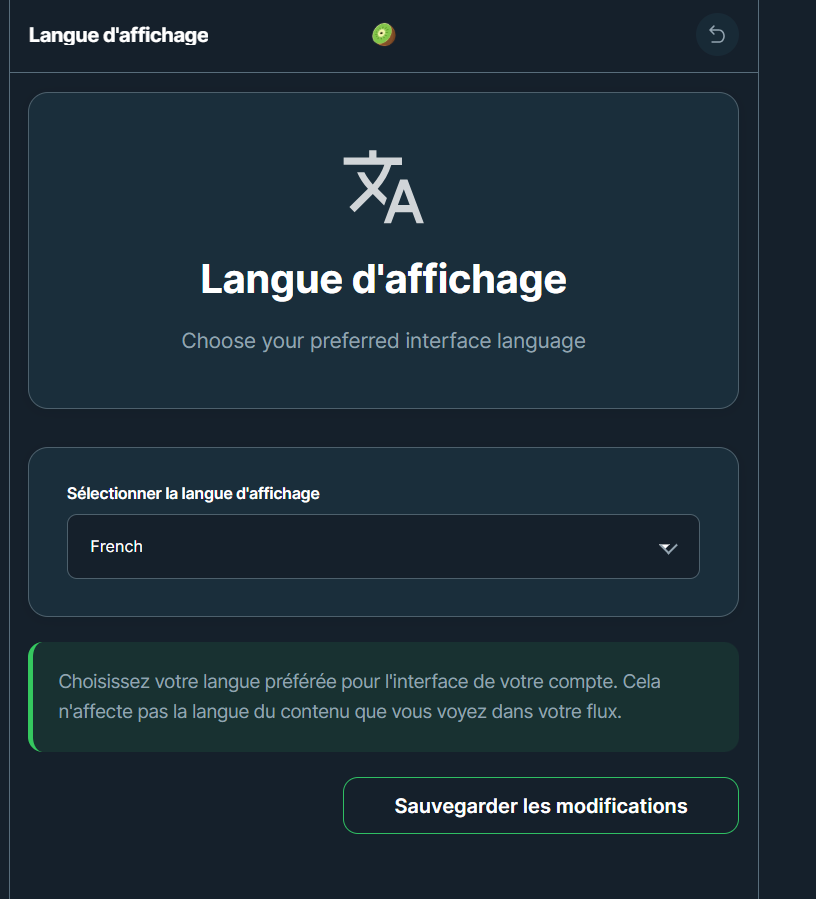Click the large "Langue d'affichage" heading
816x899 pixels.
(x=383, y=279)
